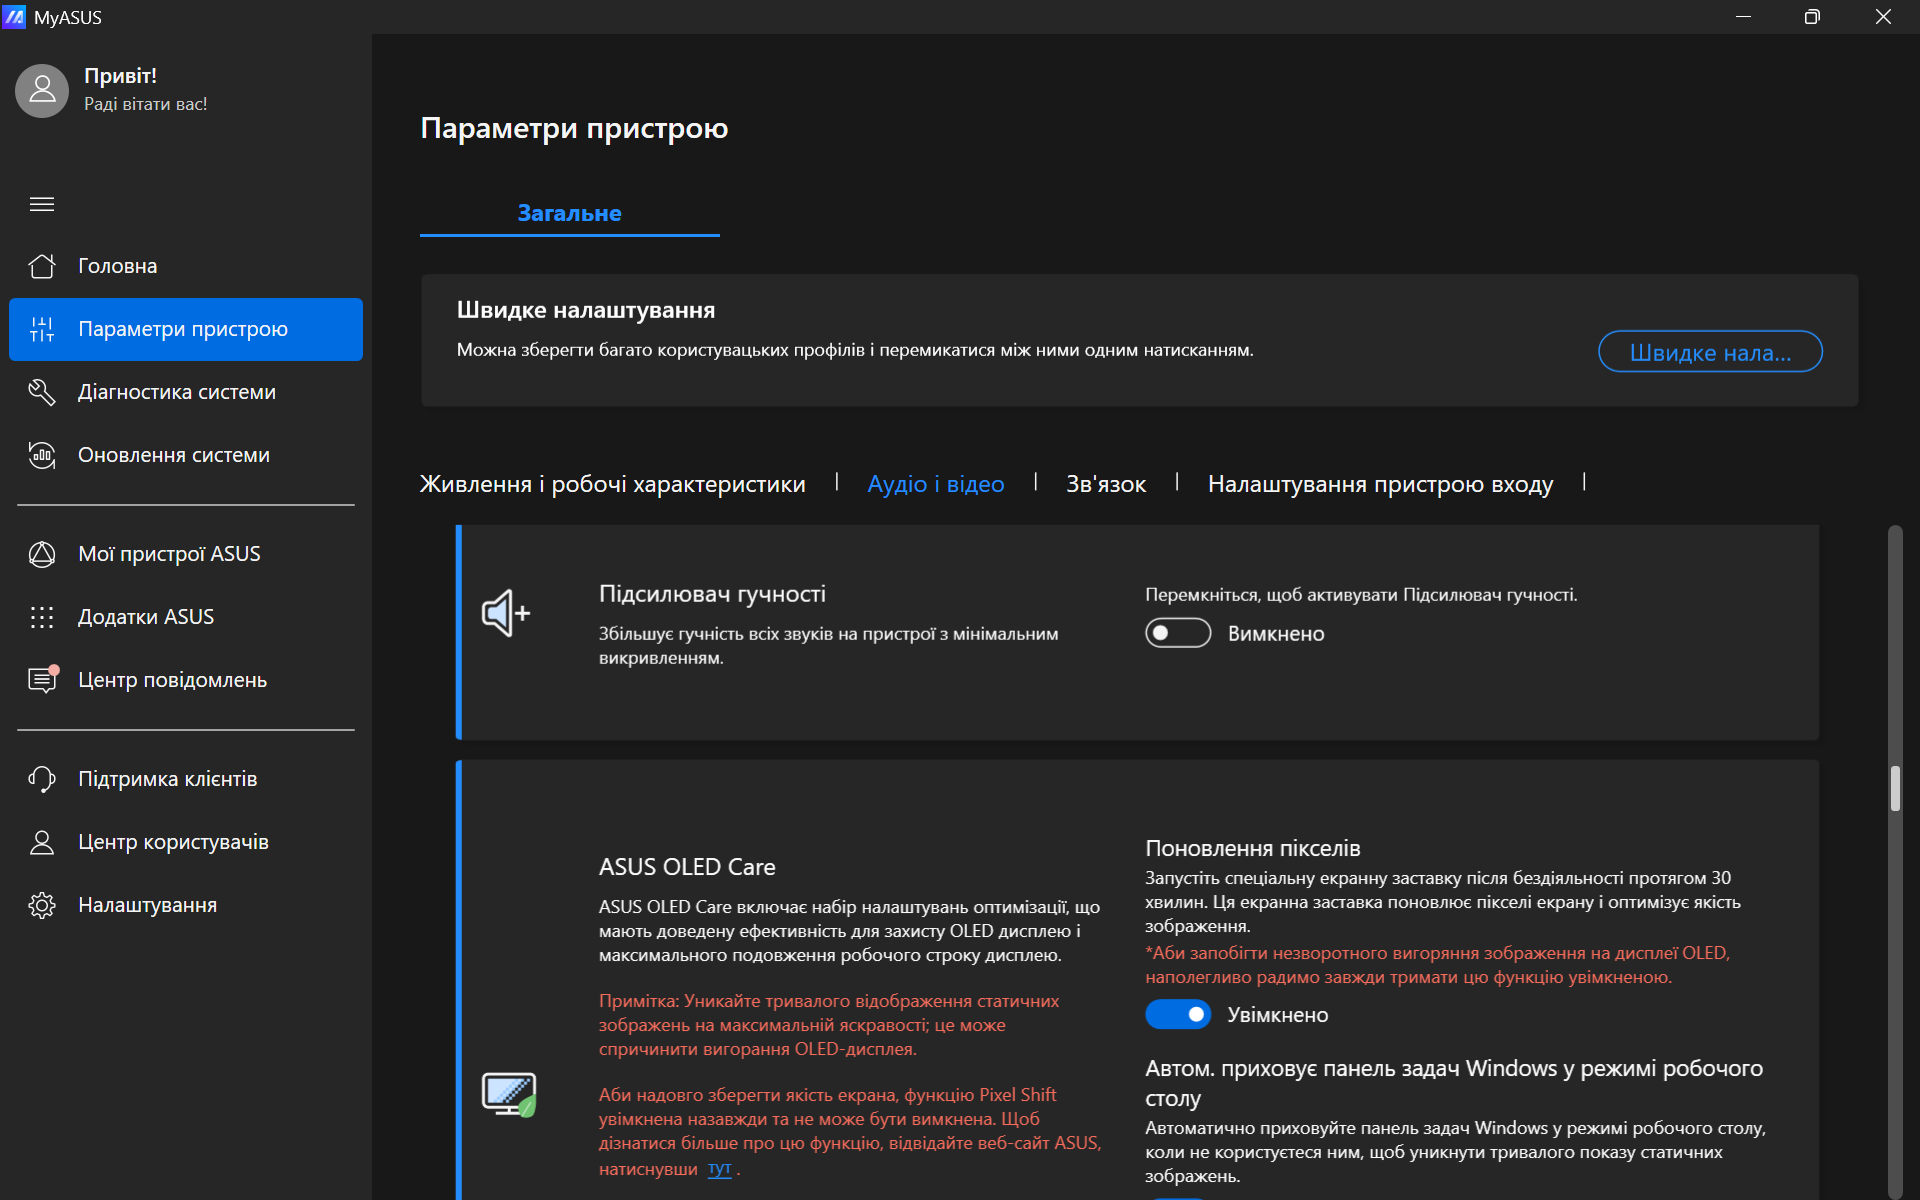Image resolution: width=1920 pixels, height=1200 pixels.
Task: Click the Швидке нала... button
Action: click(1709, 352)
